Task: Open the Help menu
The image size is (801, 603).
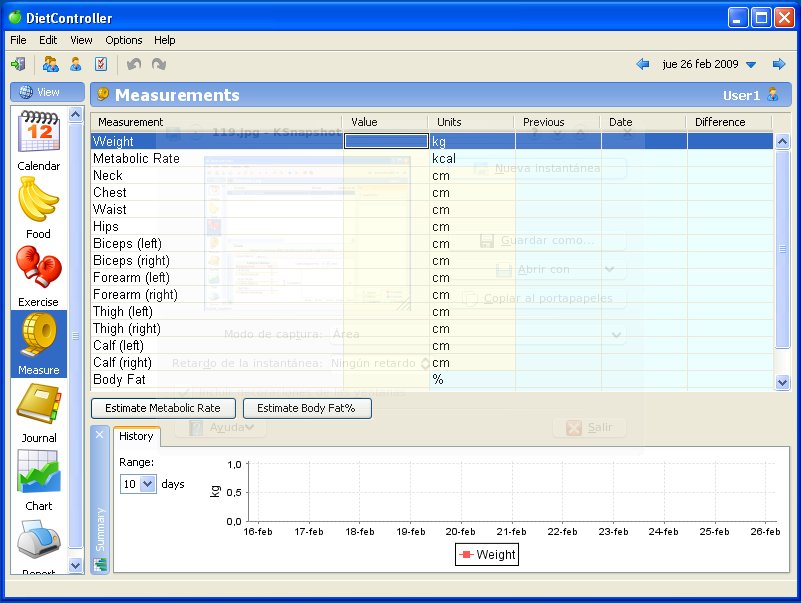Action: click(164, 40)
